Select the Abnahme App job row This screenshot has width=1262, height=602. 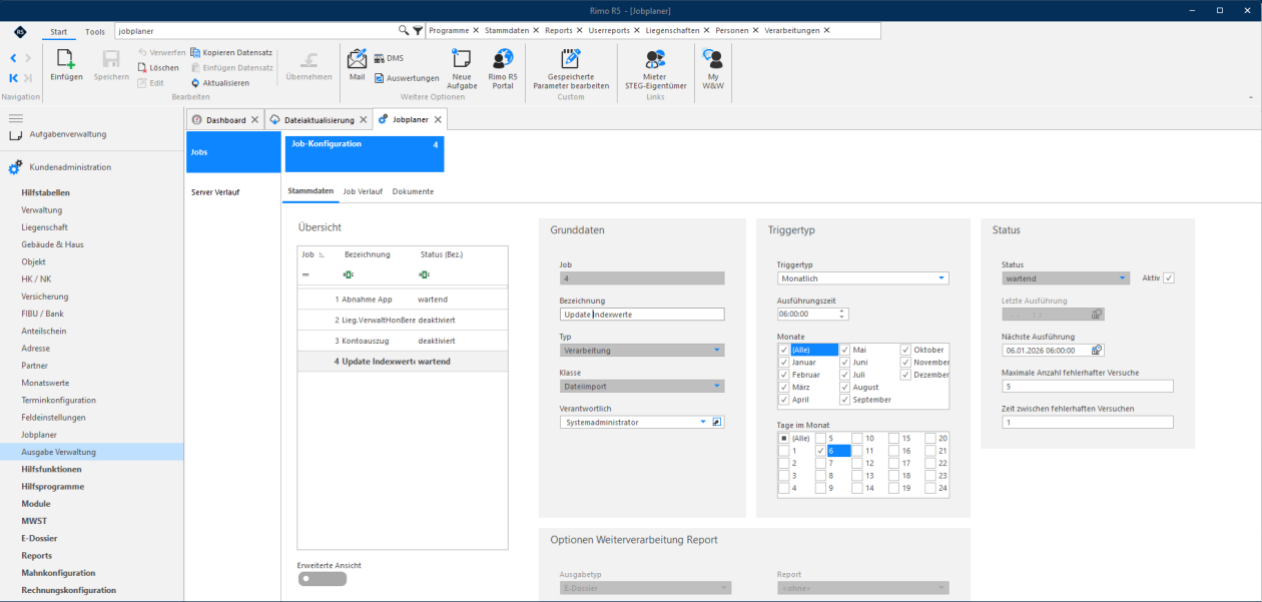point(403,299)
